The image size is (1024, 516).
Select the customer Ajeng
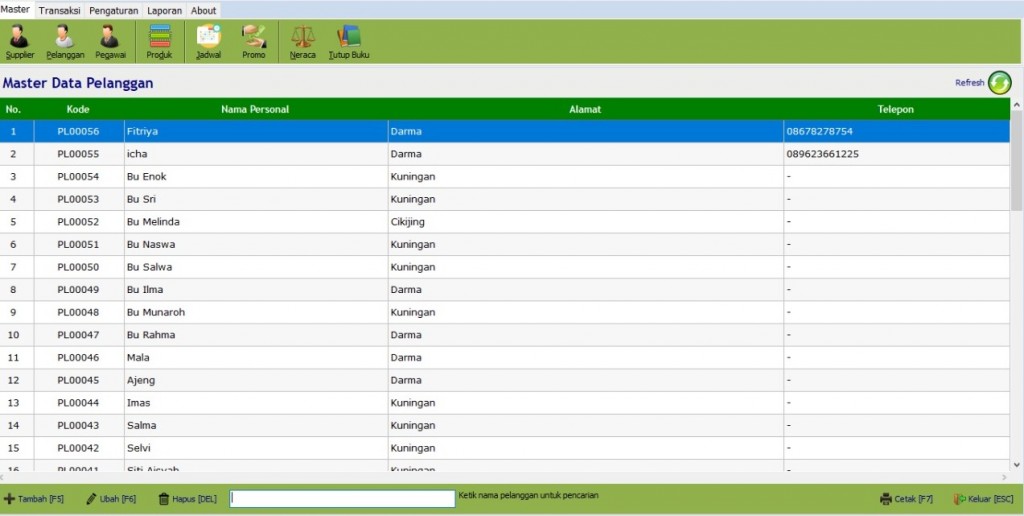[x=505, y=380]
